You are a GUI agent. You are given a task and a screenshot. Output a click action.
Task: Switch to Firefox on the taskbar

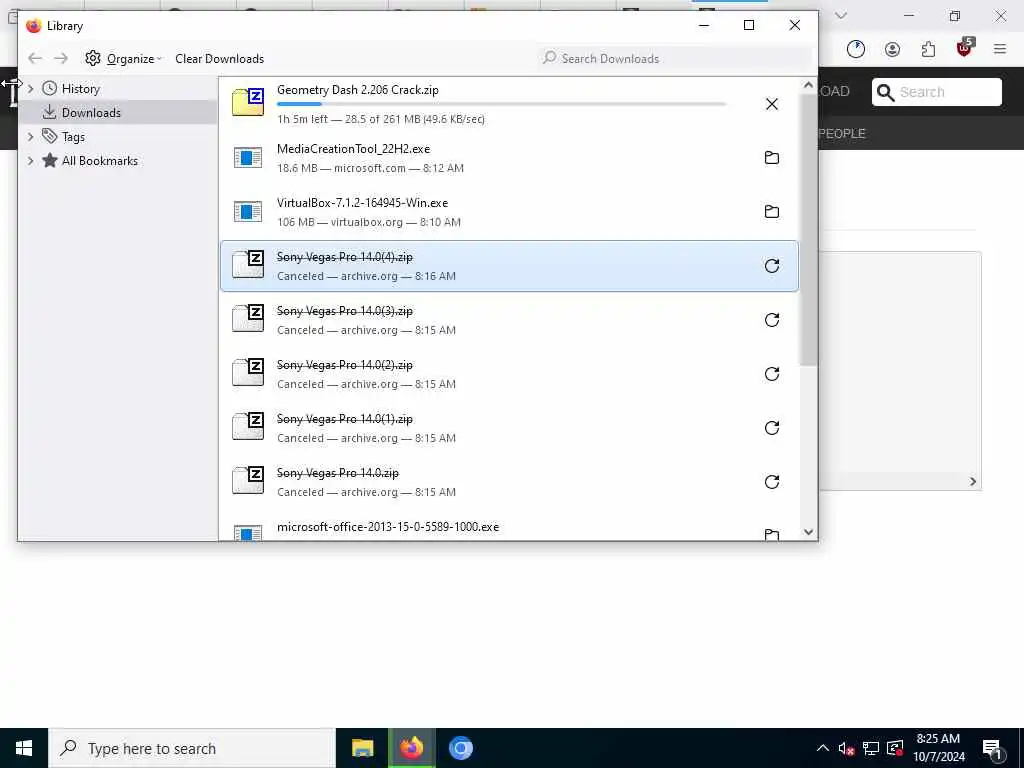[x=411, y=748]
